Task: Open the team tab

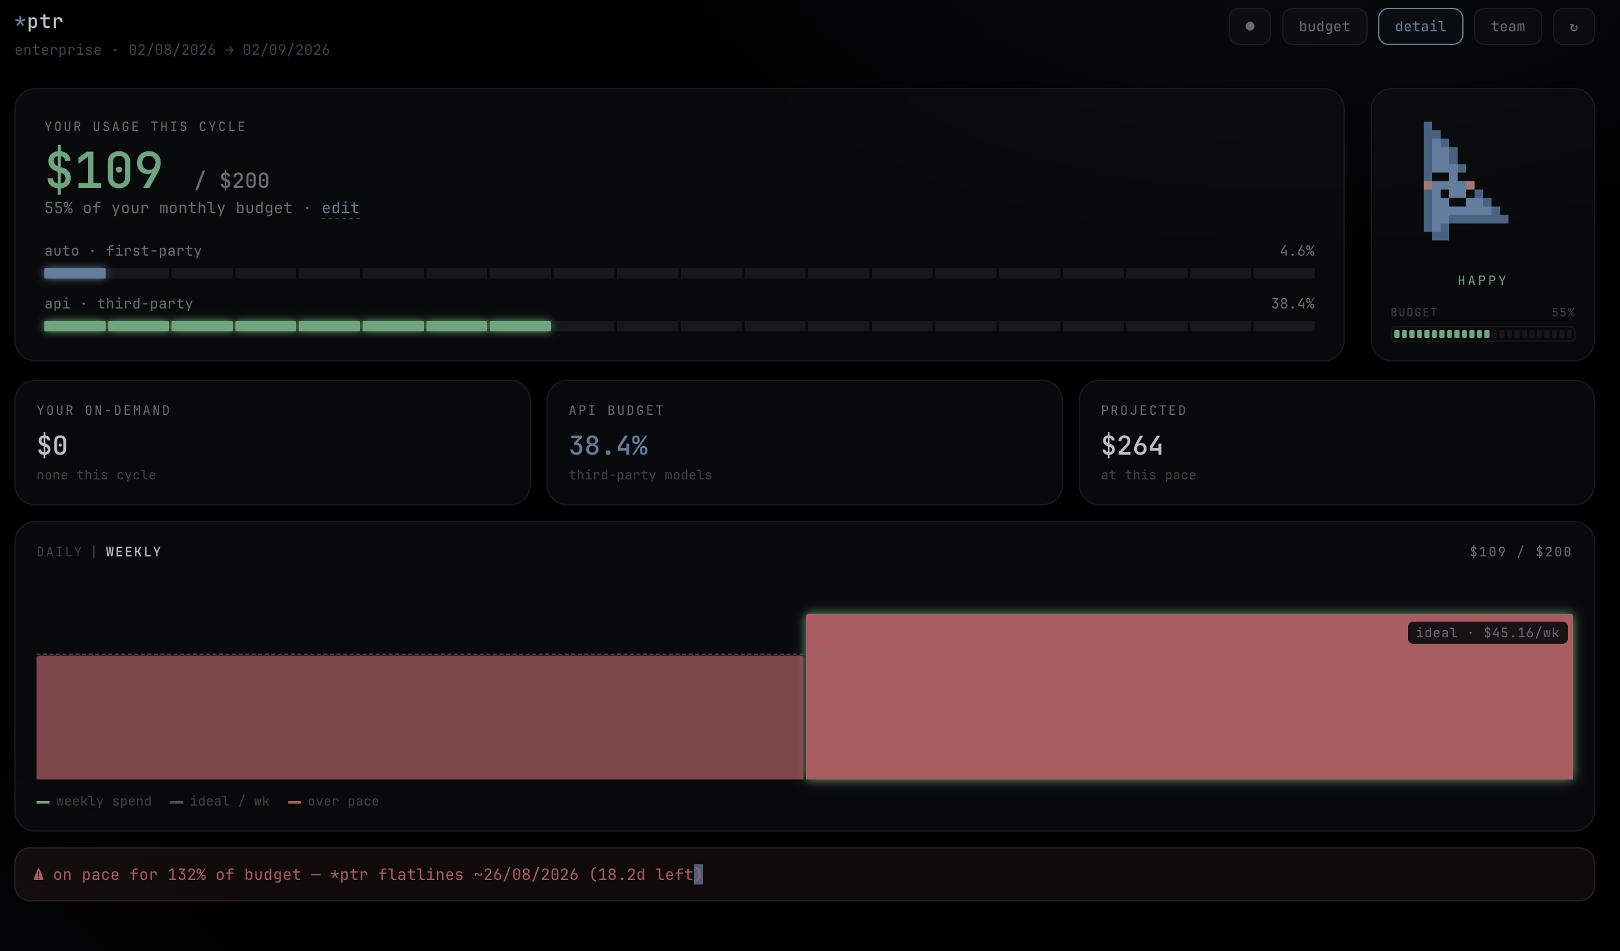Action: click(x=1508, y=27)
